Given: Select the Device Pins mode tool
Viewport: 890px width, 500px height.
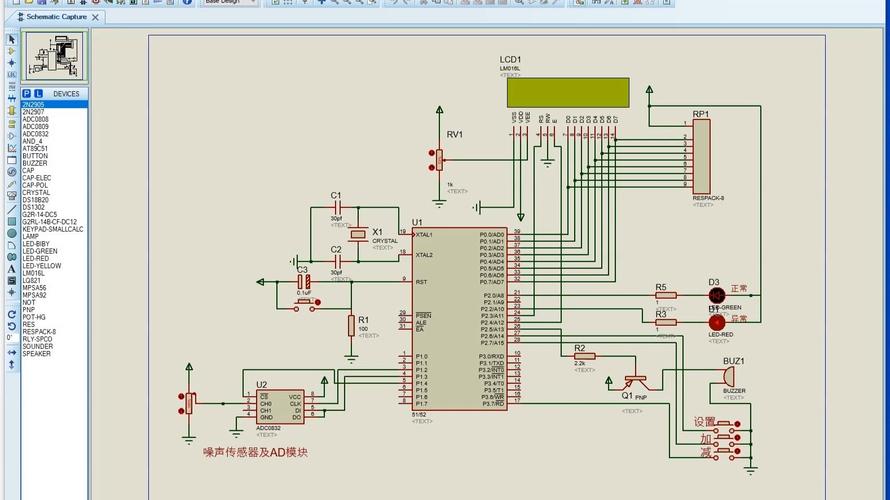Looking at the screenshot, I should 11,136.
